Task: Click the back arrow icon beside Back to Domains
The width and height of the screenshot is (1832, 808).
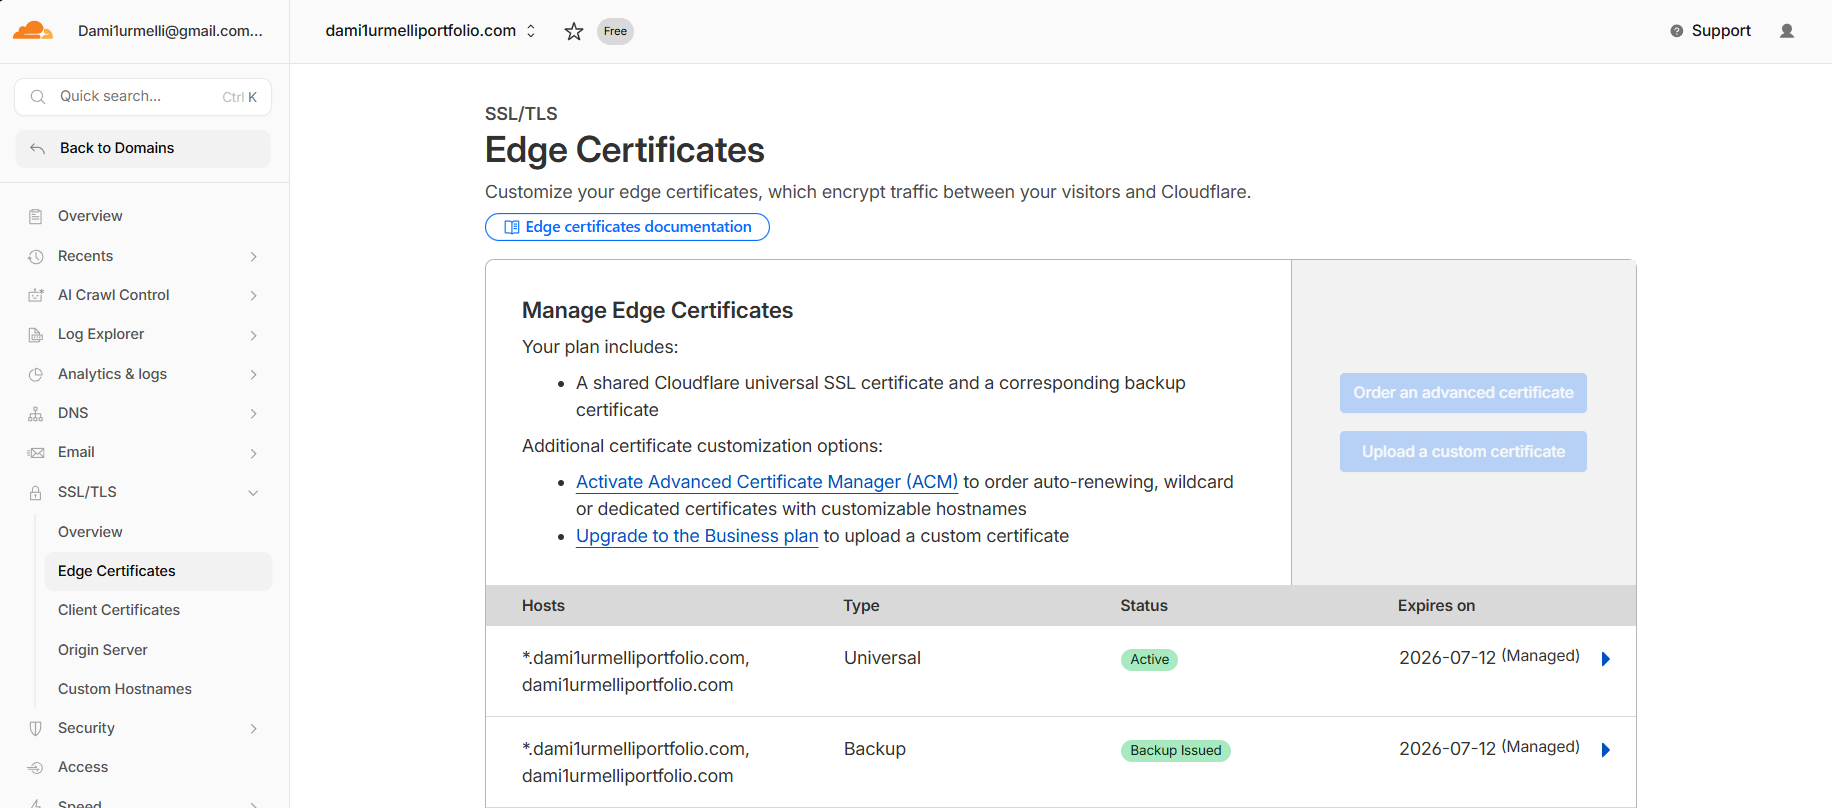Action: [38, 148]
